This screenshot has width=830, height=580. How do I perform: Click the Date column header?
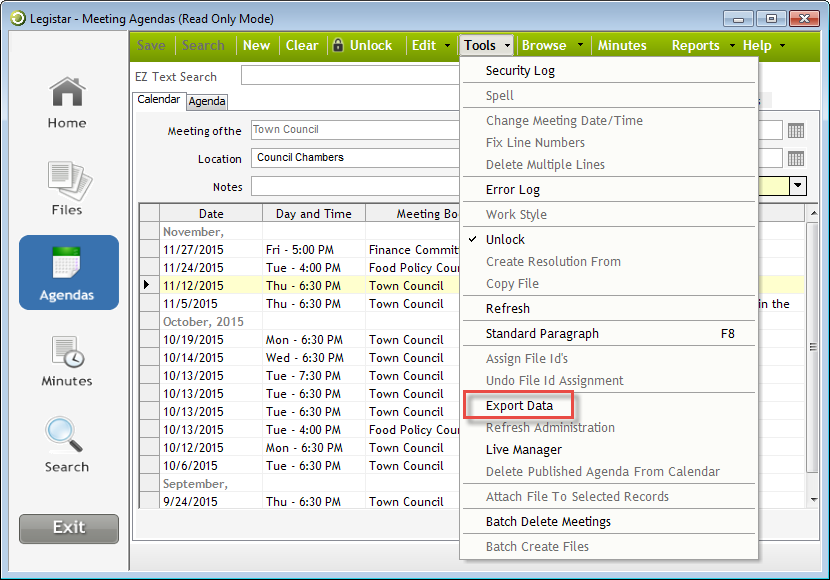(211, 213)
